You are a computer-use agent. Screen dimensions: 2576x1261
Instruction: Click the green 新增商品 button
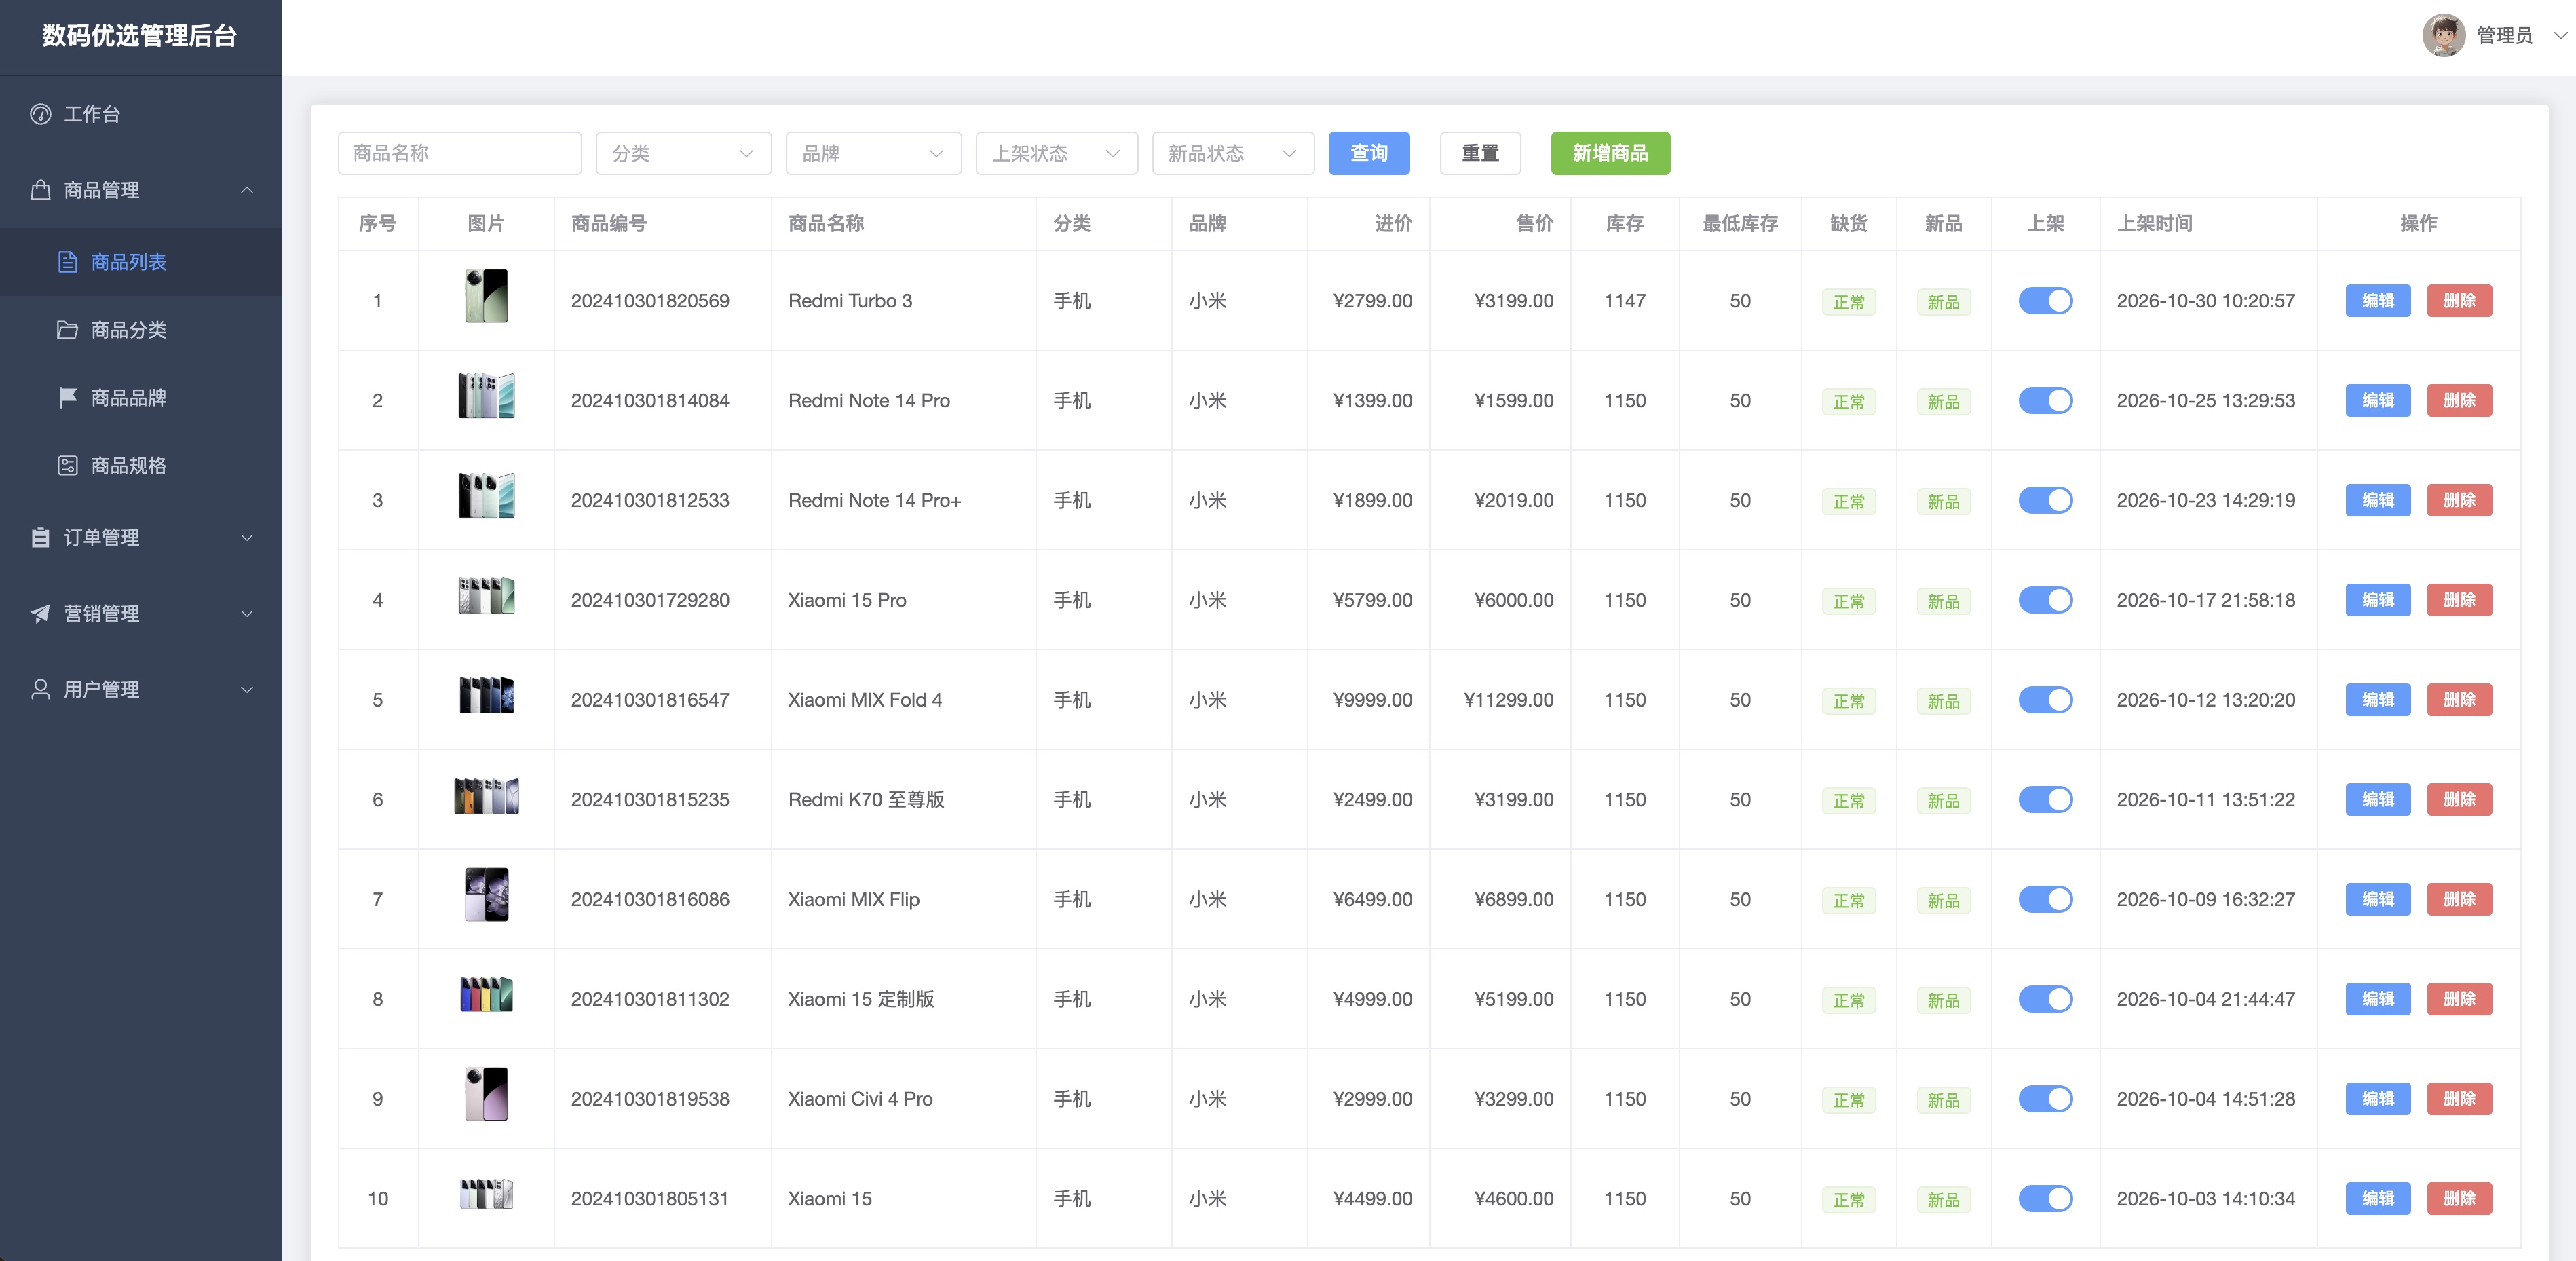[x=1610, y=153]
